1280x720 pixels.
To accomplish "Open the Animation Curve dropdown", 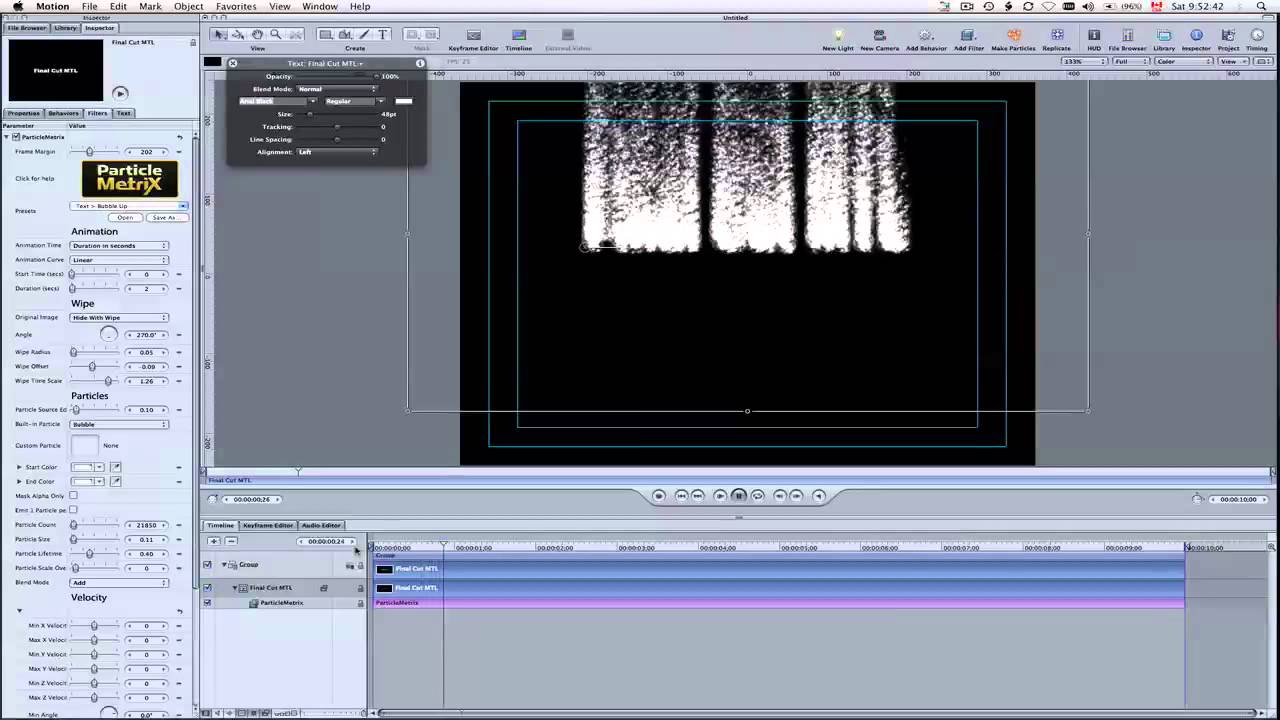I will click(x=119, y=260).
